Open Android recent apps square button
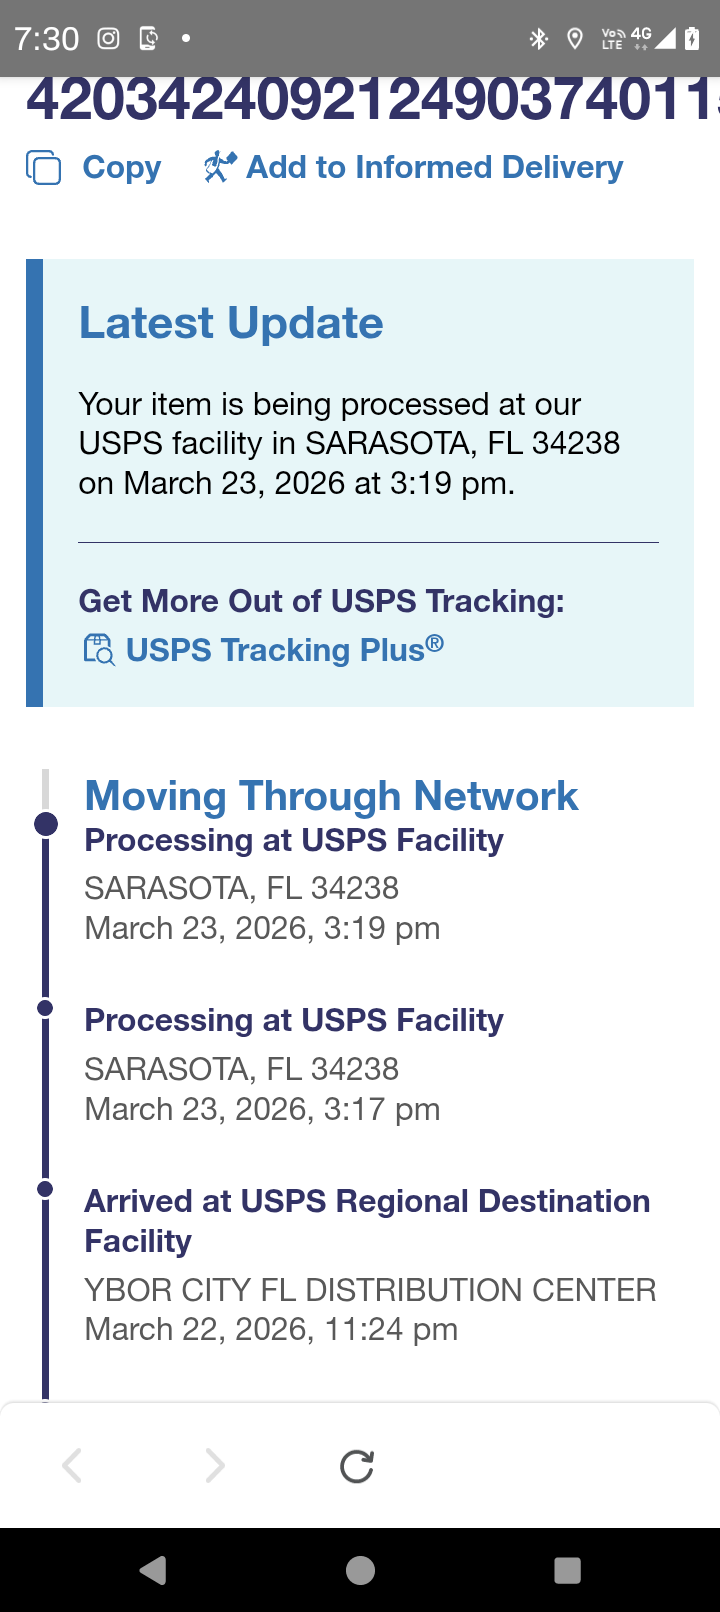This screenshot has height=1612, width=720. (x=567, y=1570)
